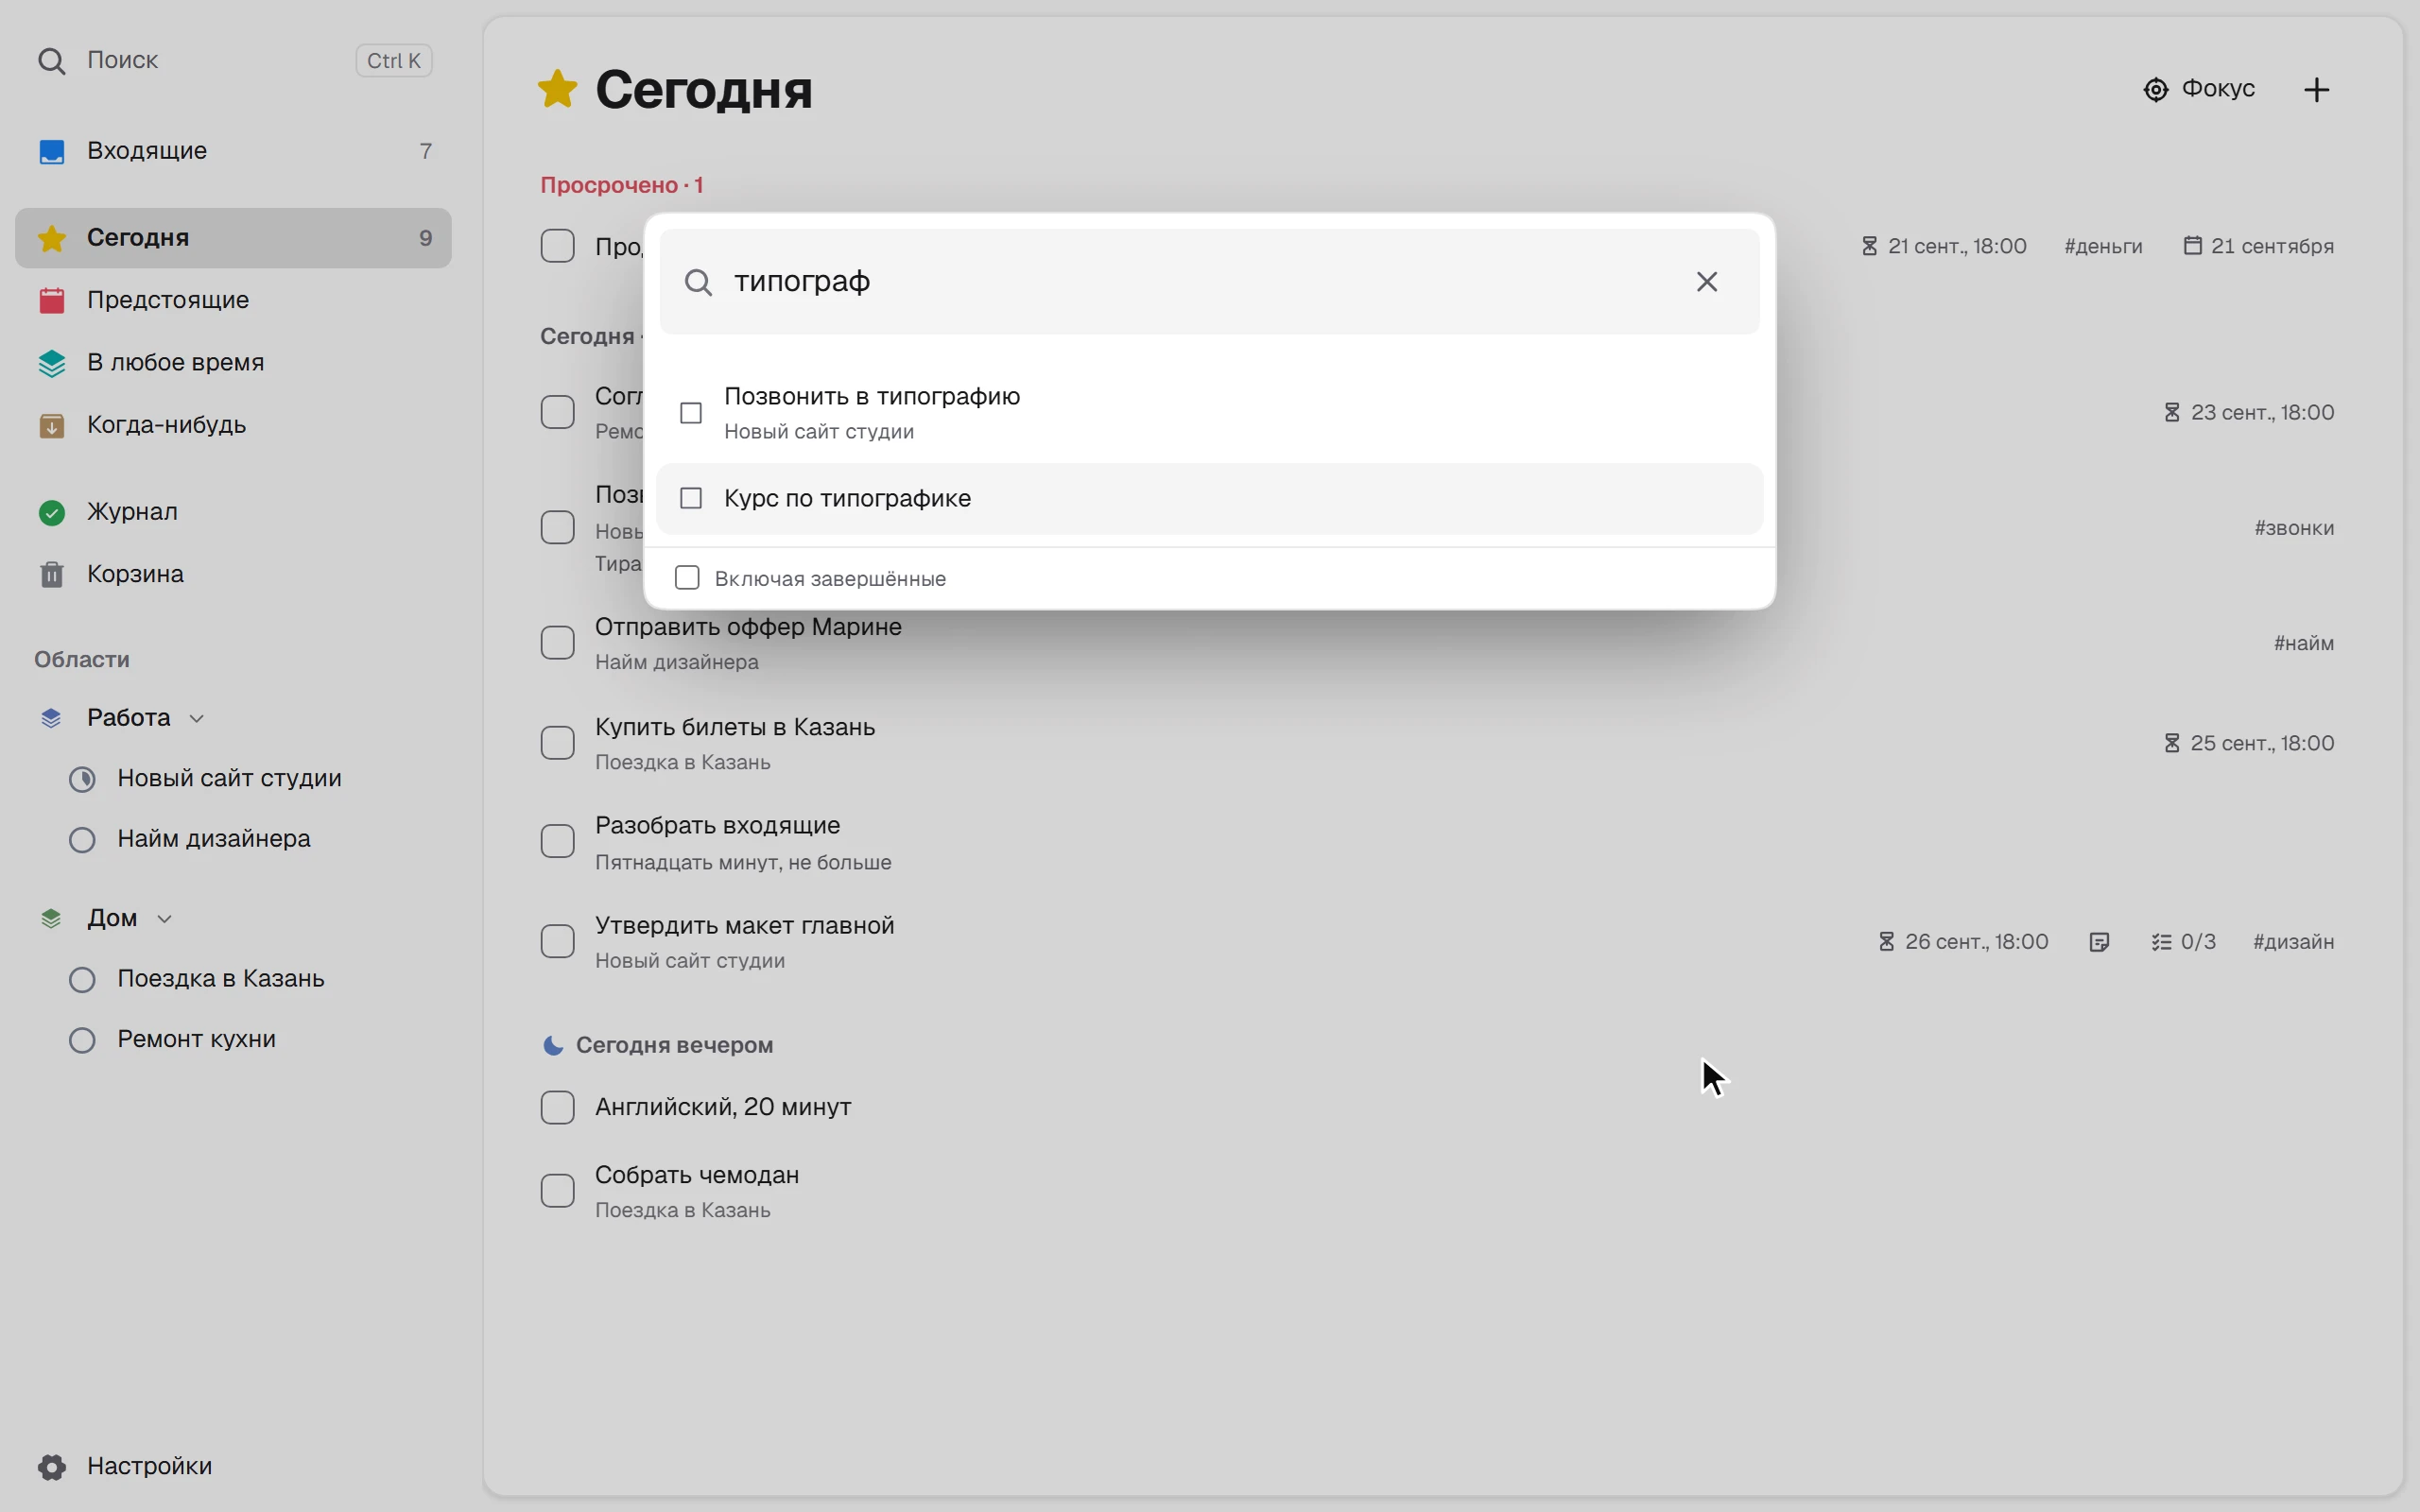The height and width of the screenshot is (1512, 2420).
Task: Click the checklist 0/3 indicator
Action: click(2183, 942)
